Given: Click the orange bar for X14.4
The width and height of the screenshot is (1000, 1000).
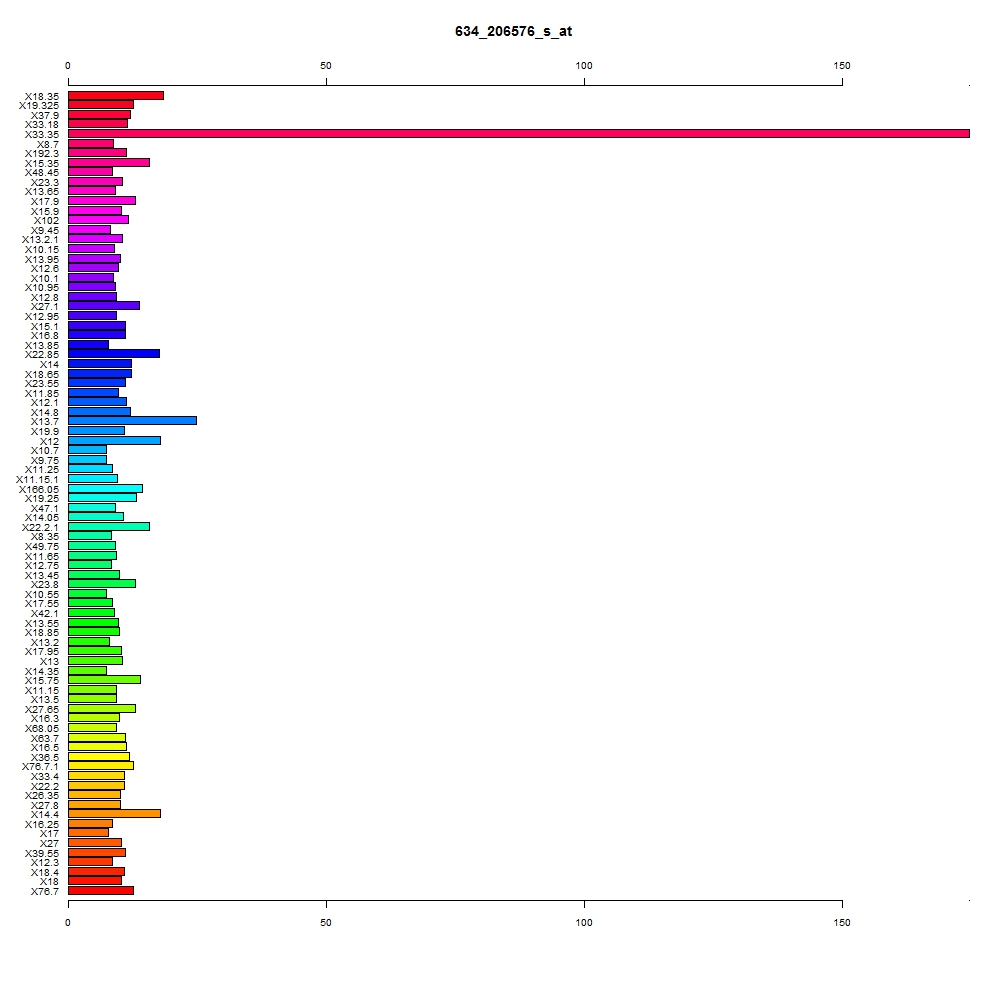Looking at the screenshot, I should pyautogui.click(x=115, y=813).
